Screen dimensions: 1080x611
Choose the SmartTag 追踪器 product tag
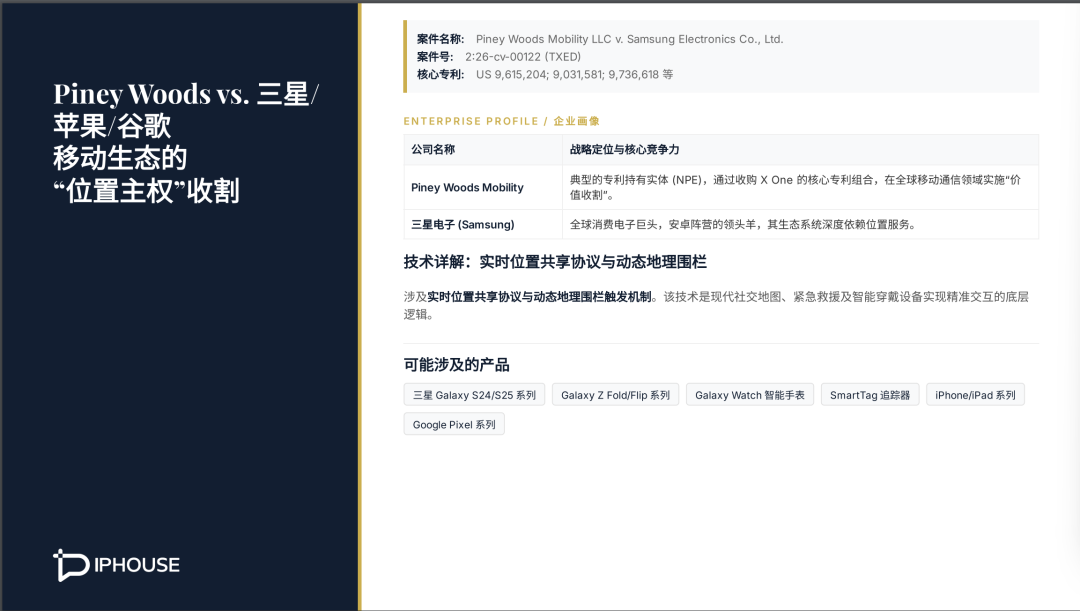[870, 395]
